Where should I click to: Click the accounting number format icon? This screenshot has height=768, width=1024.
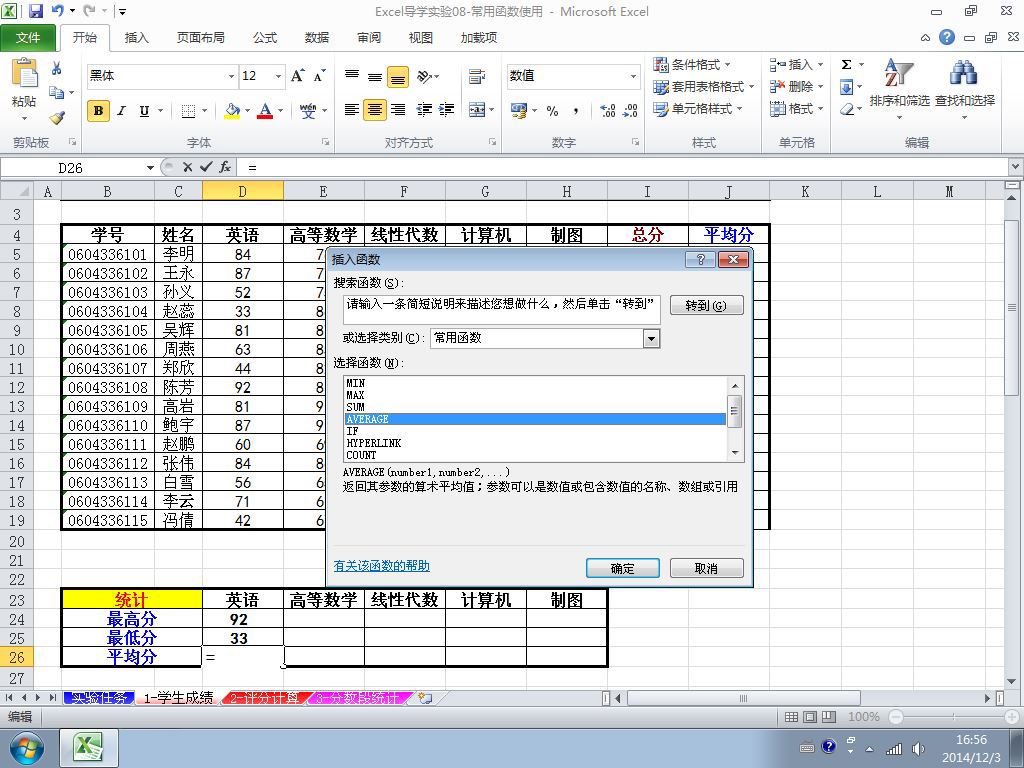(x=519, y=110)
